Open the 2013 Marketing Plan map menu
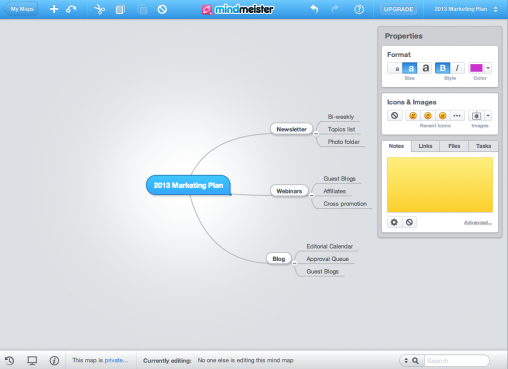The width and height of the screenshot is (508, 369). pos(466,9)
